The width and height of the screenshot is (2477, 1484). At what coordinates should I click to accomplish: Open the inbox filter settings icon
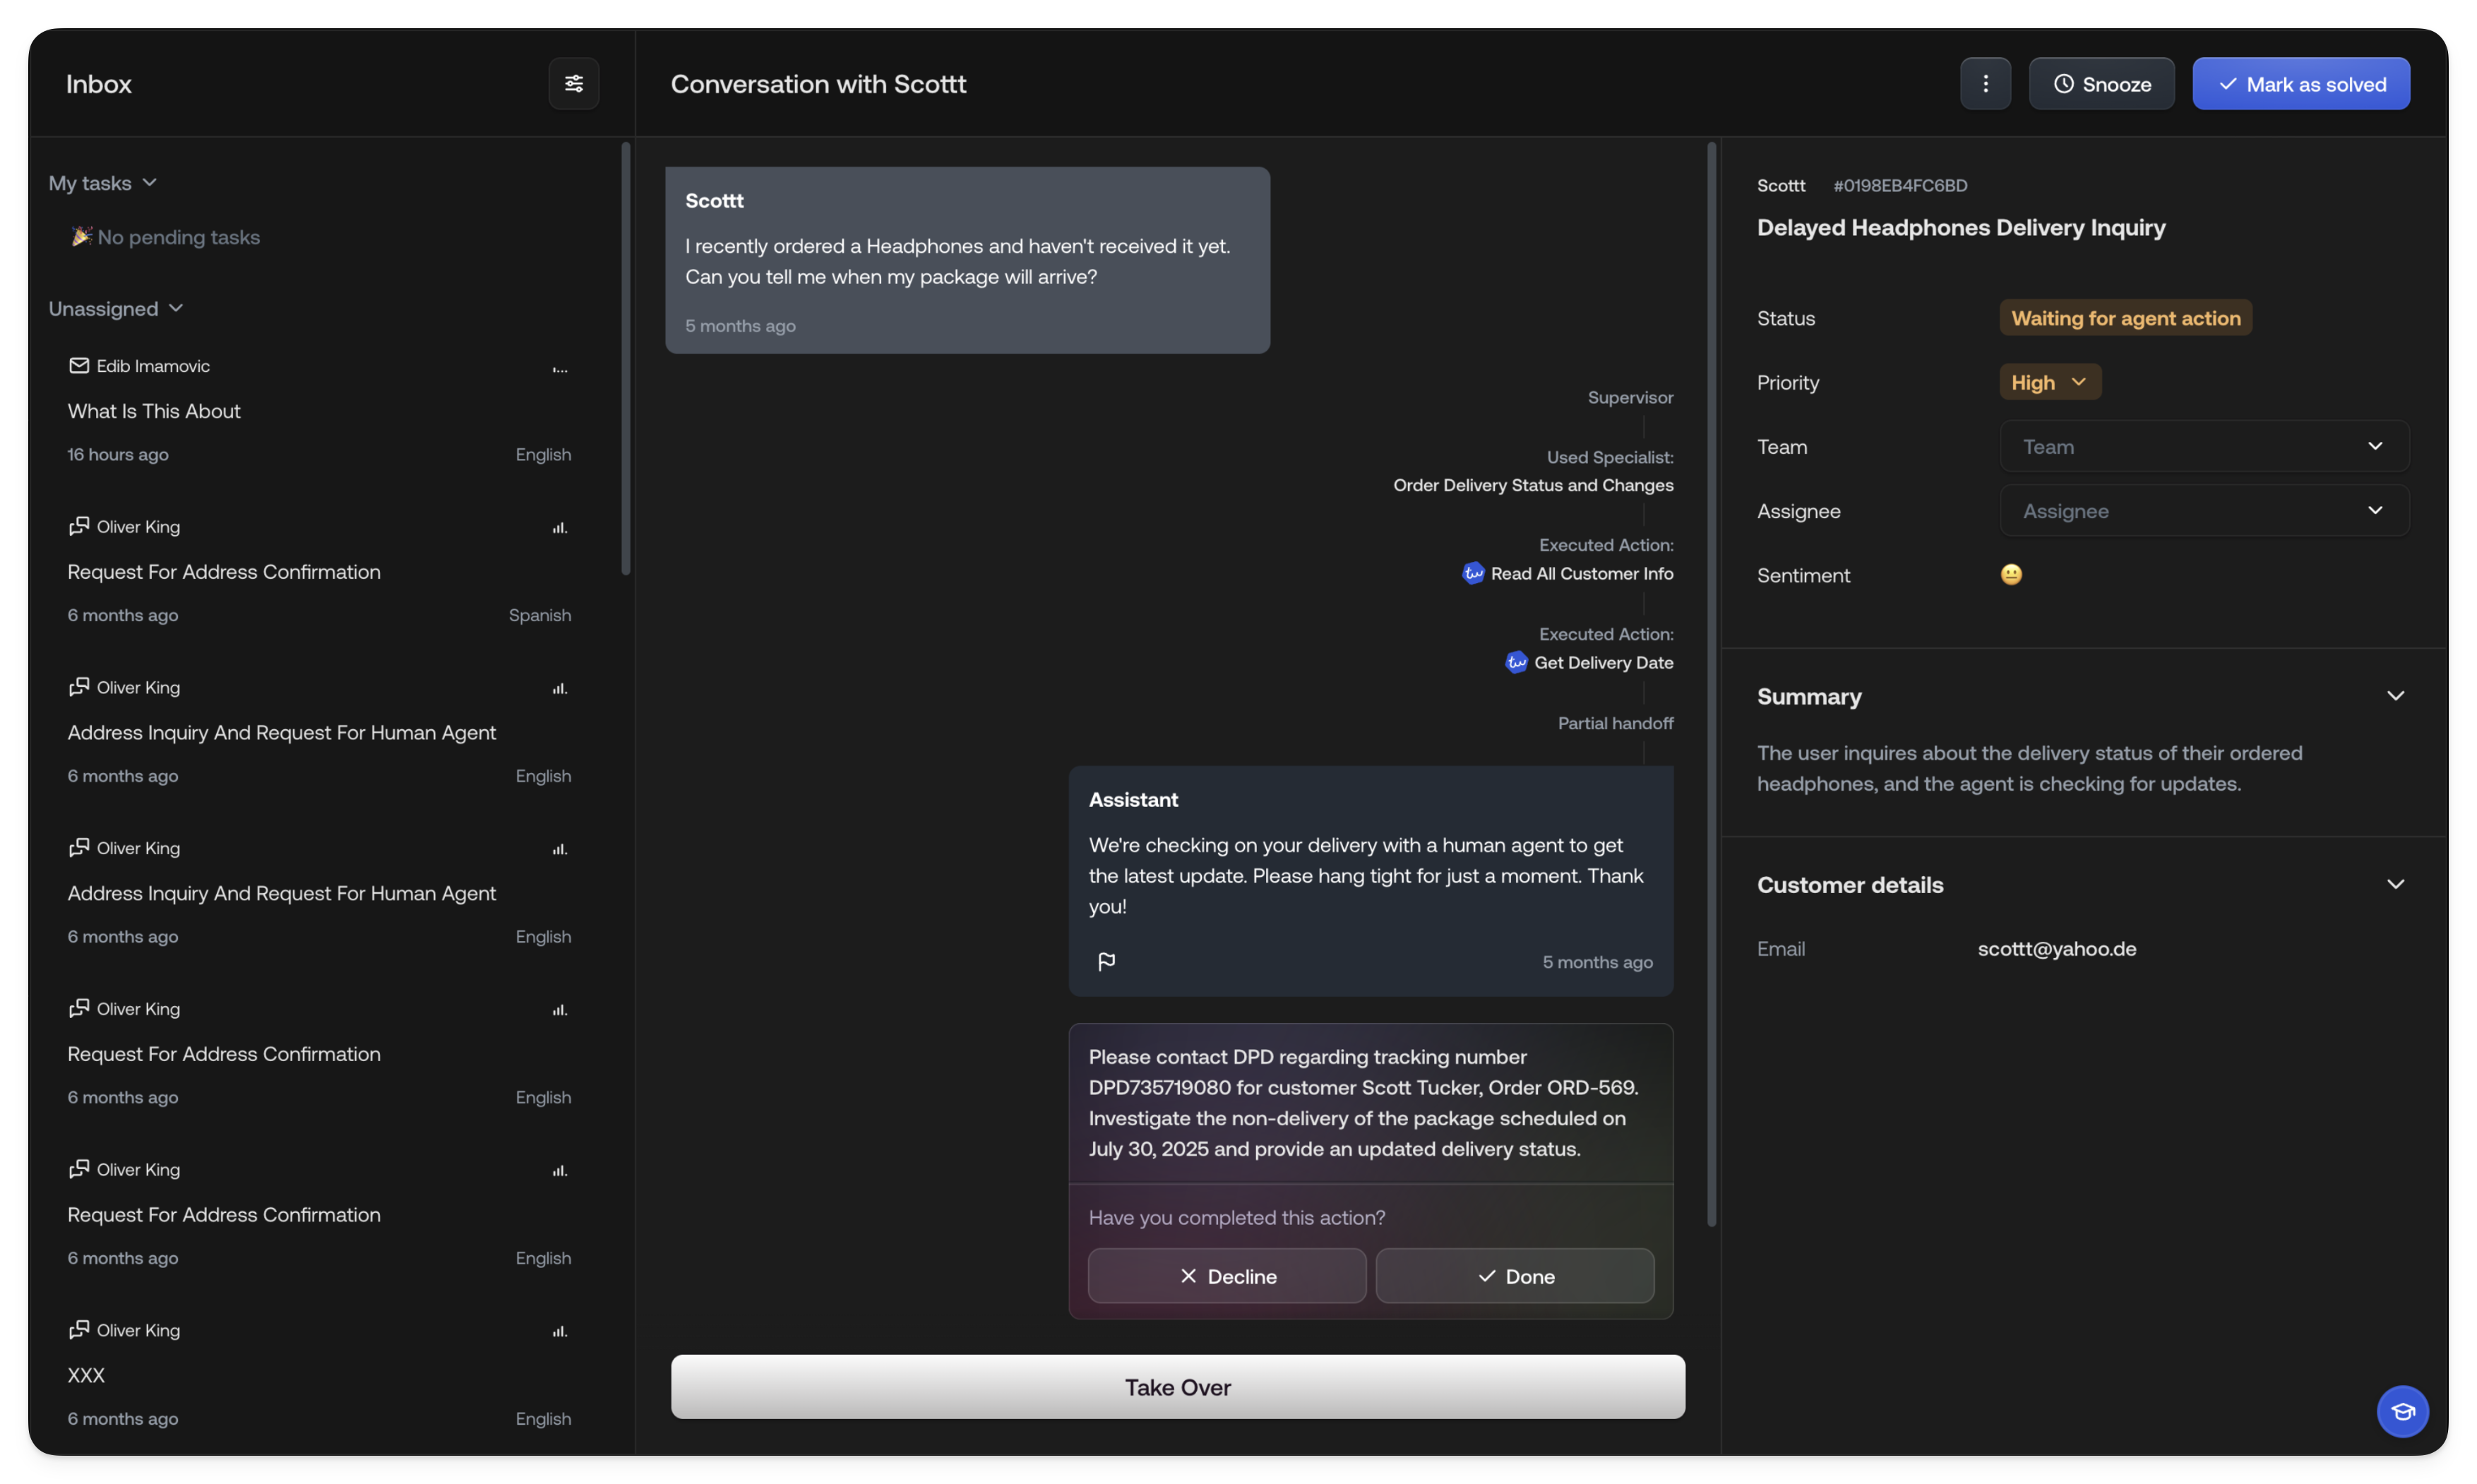[x=573, y=83]
